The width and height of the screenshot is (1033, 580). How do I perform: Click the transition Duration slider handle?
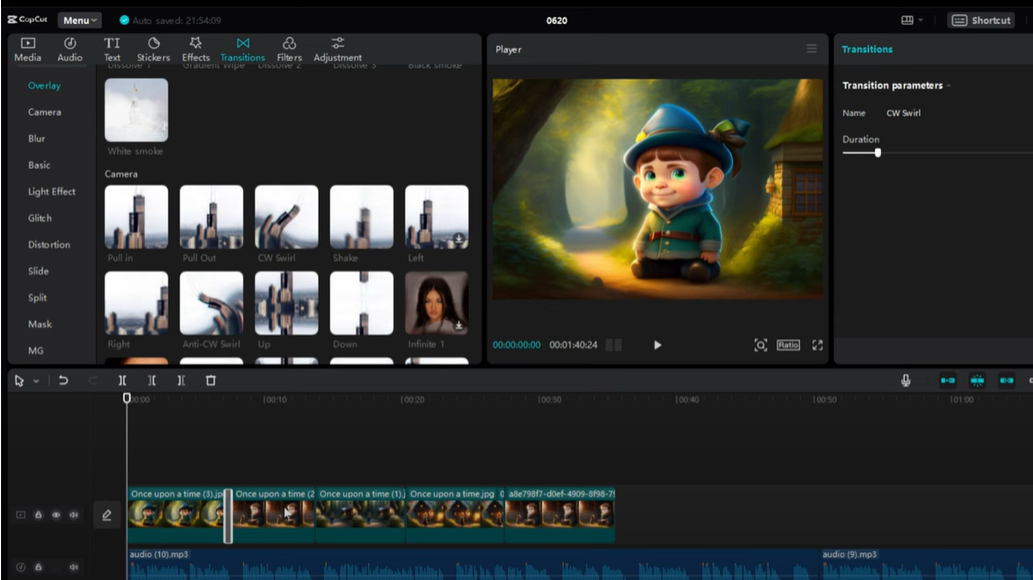(x=878, y=153)
